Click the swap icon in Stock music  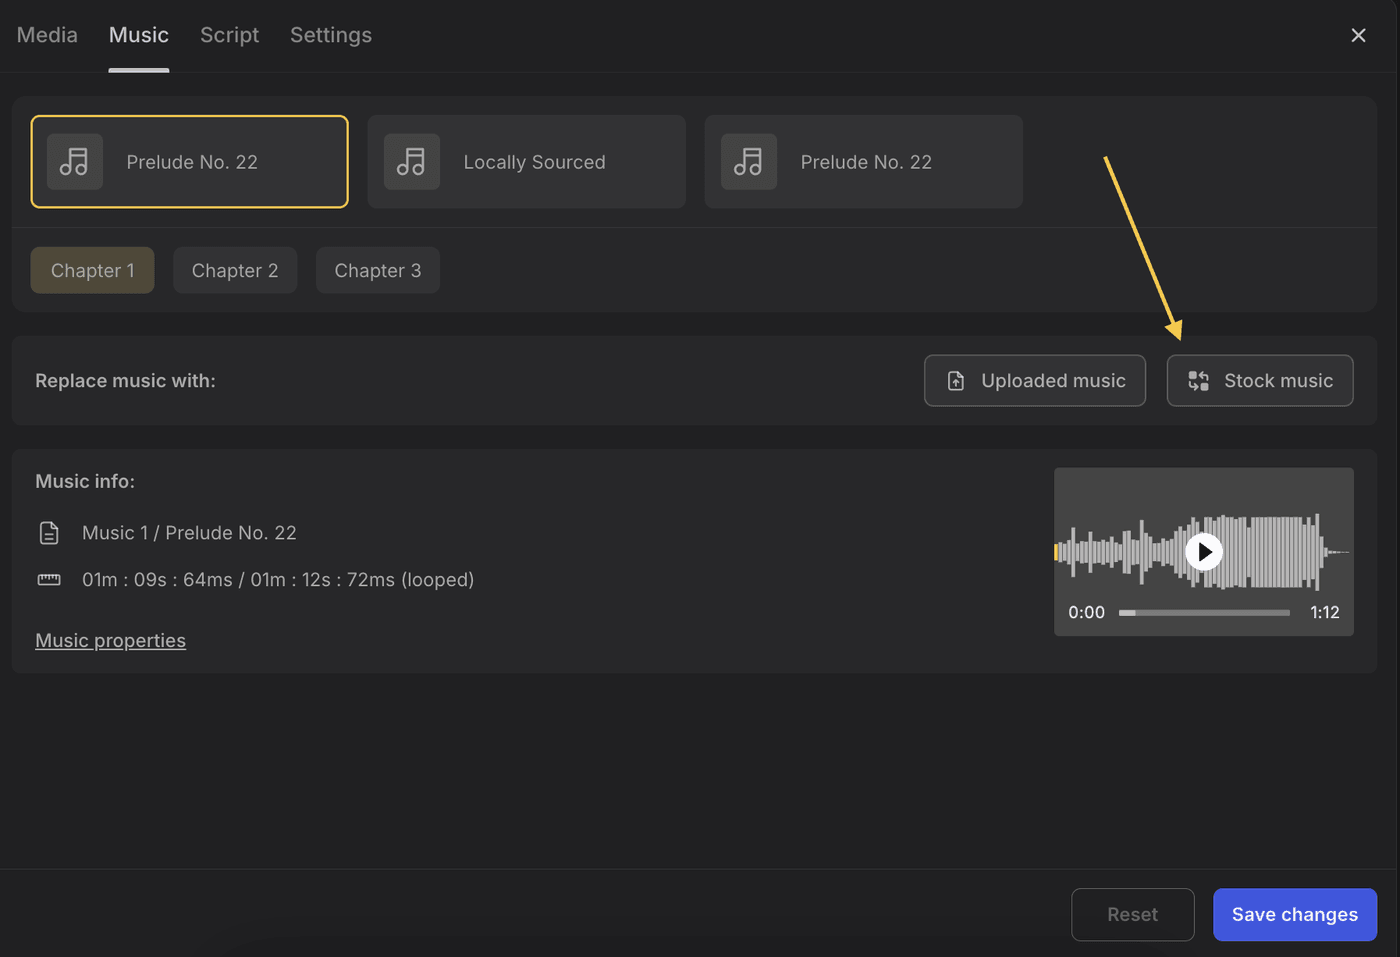point(1198,381)
